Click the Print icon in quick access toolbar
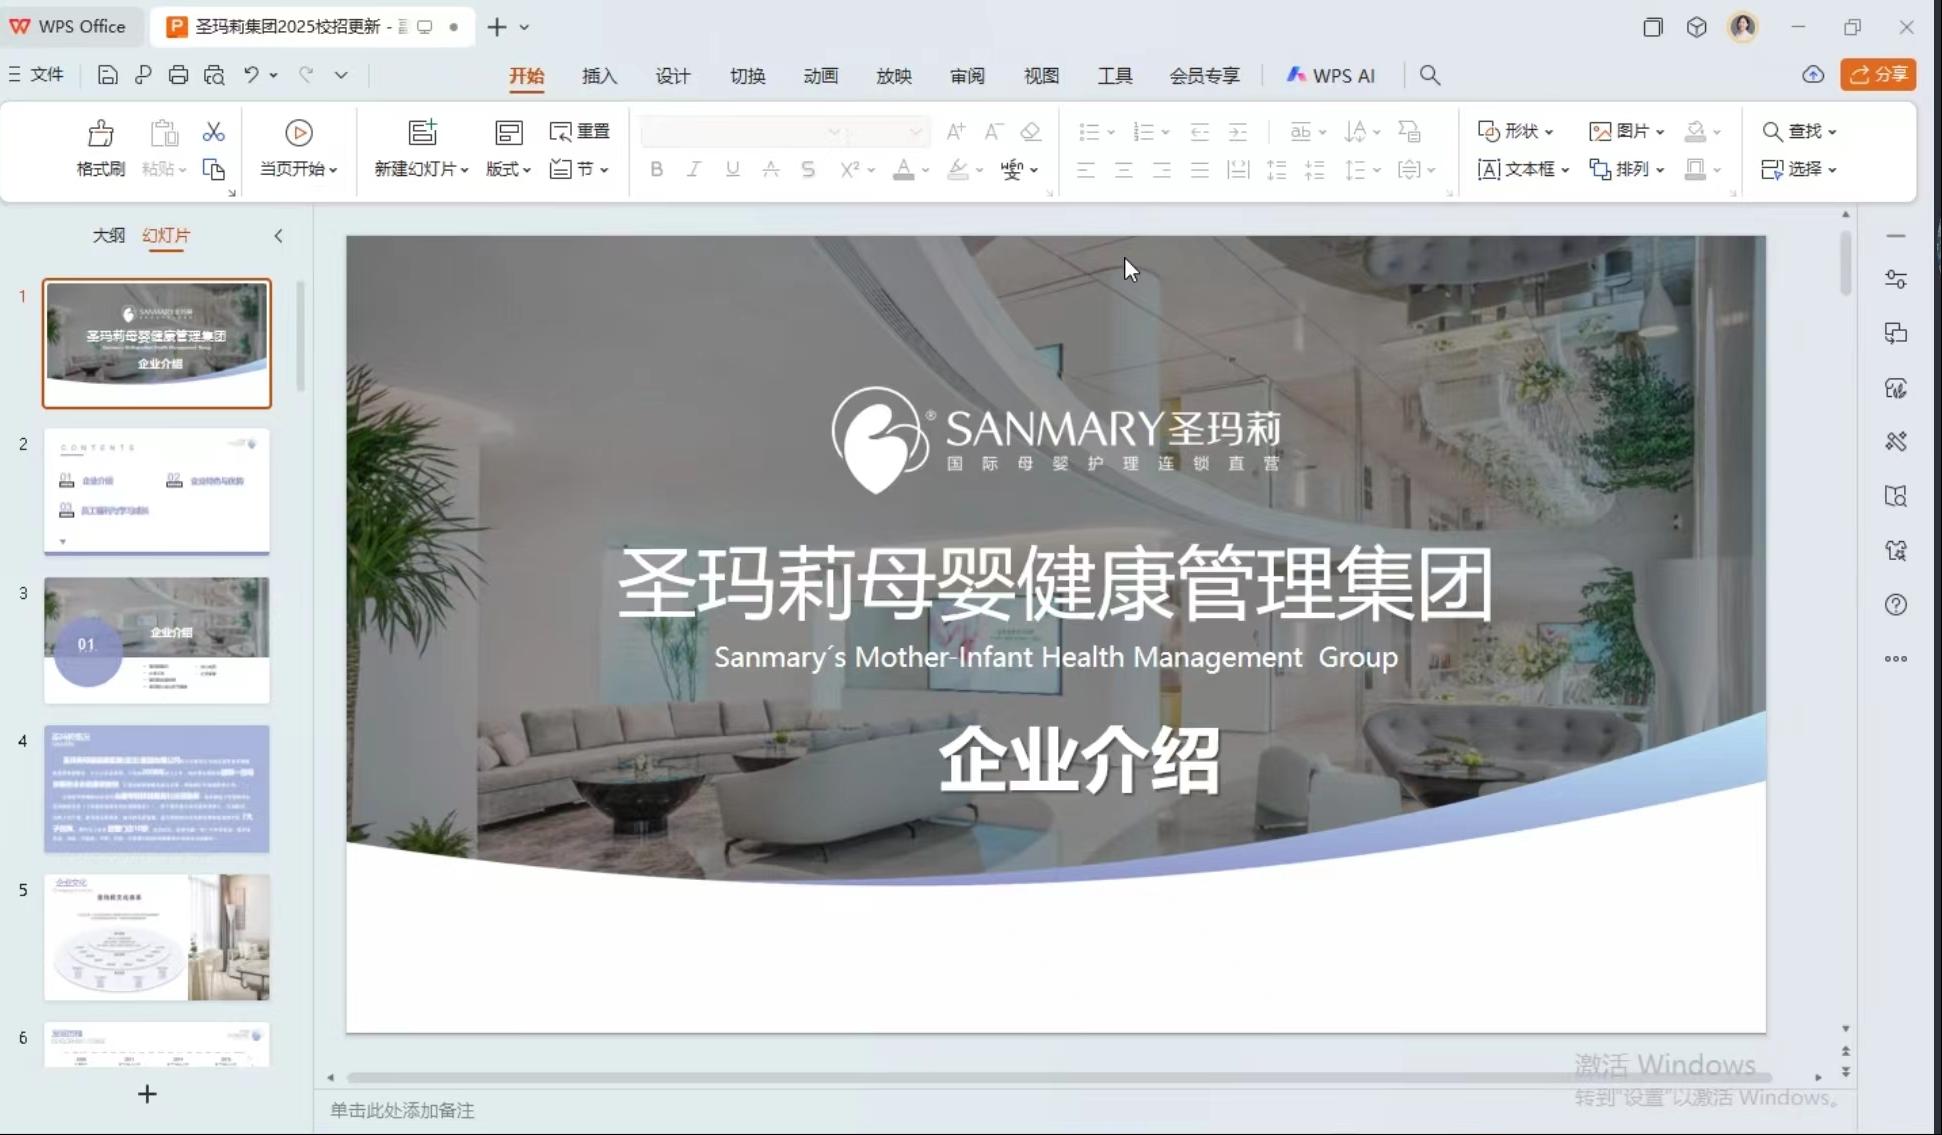Screen dimensions: 1942x1135 click(178, 75)
